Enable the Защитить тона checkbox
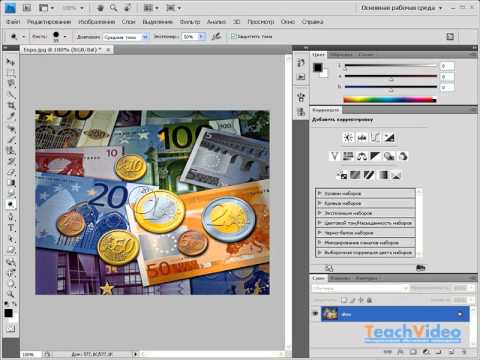 [233, 36]
